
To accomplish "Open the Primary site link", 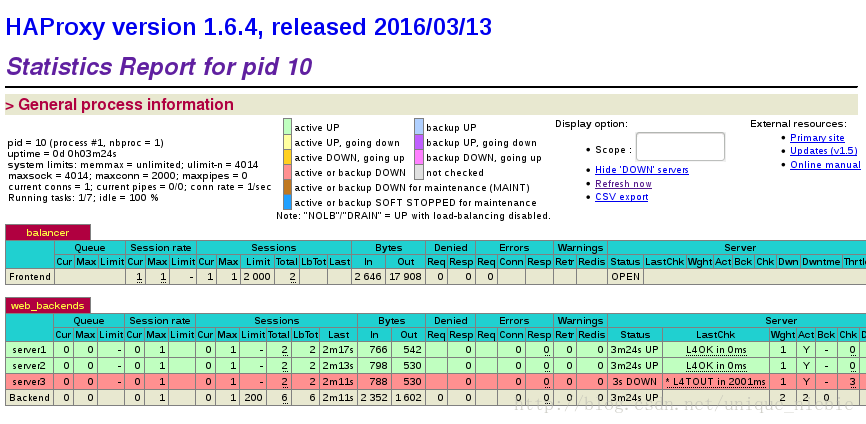I will click(817, 138).
